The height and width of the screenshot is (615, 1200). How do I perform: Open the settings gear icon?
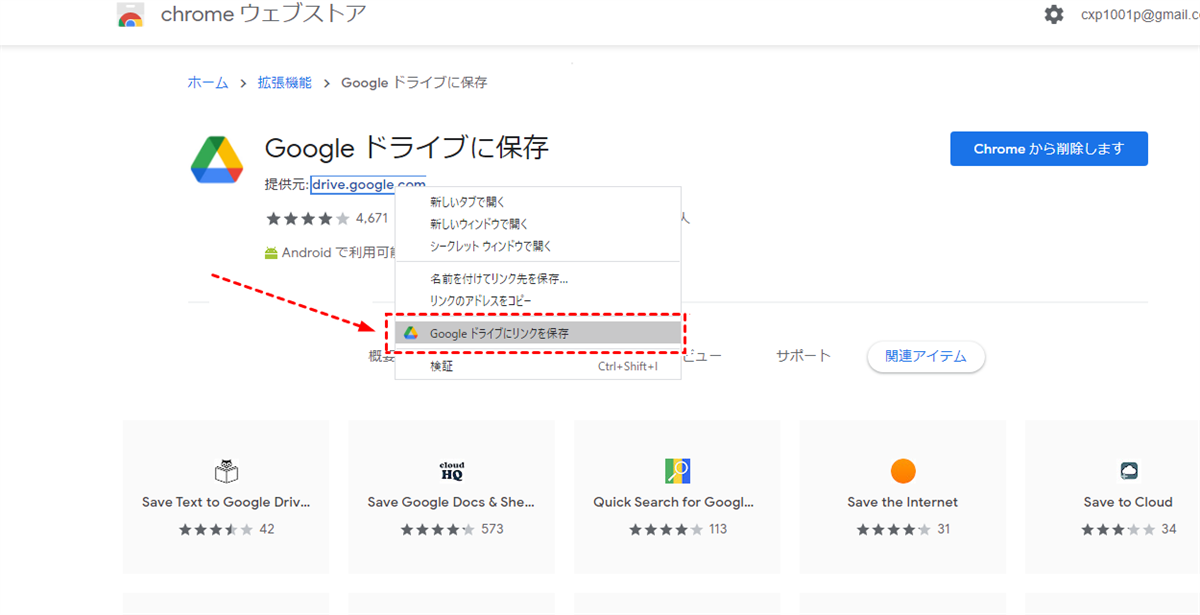(x=1054, y=15)
